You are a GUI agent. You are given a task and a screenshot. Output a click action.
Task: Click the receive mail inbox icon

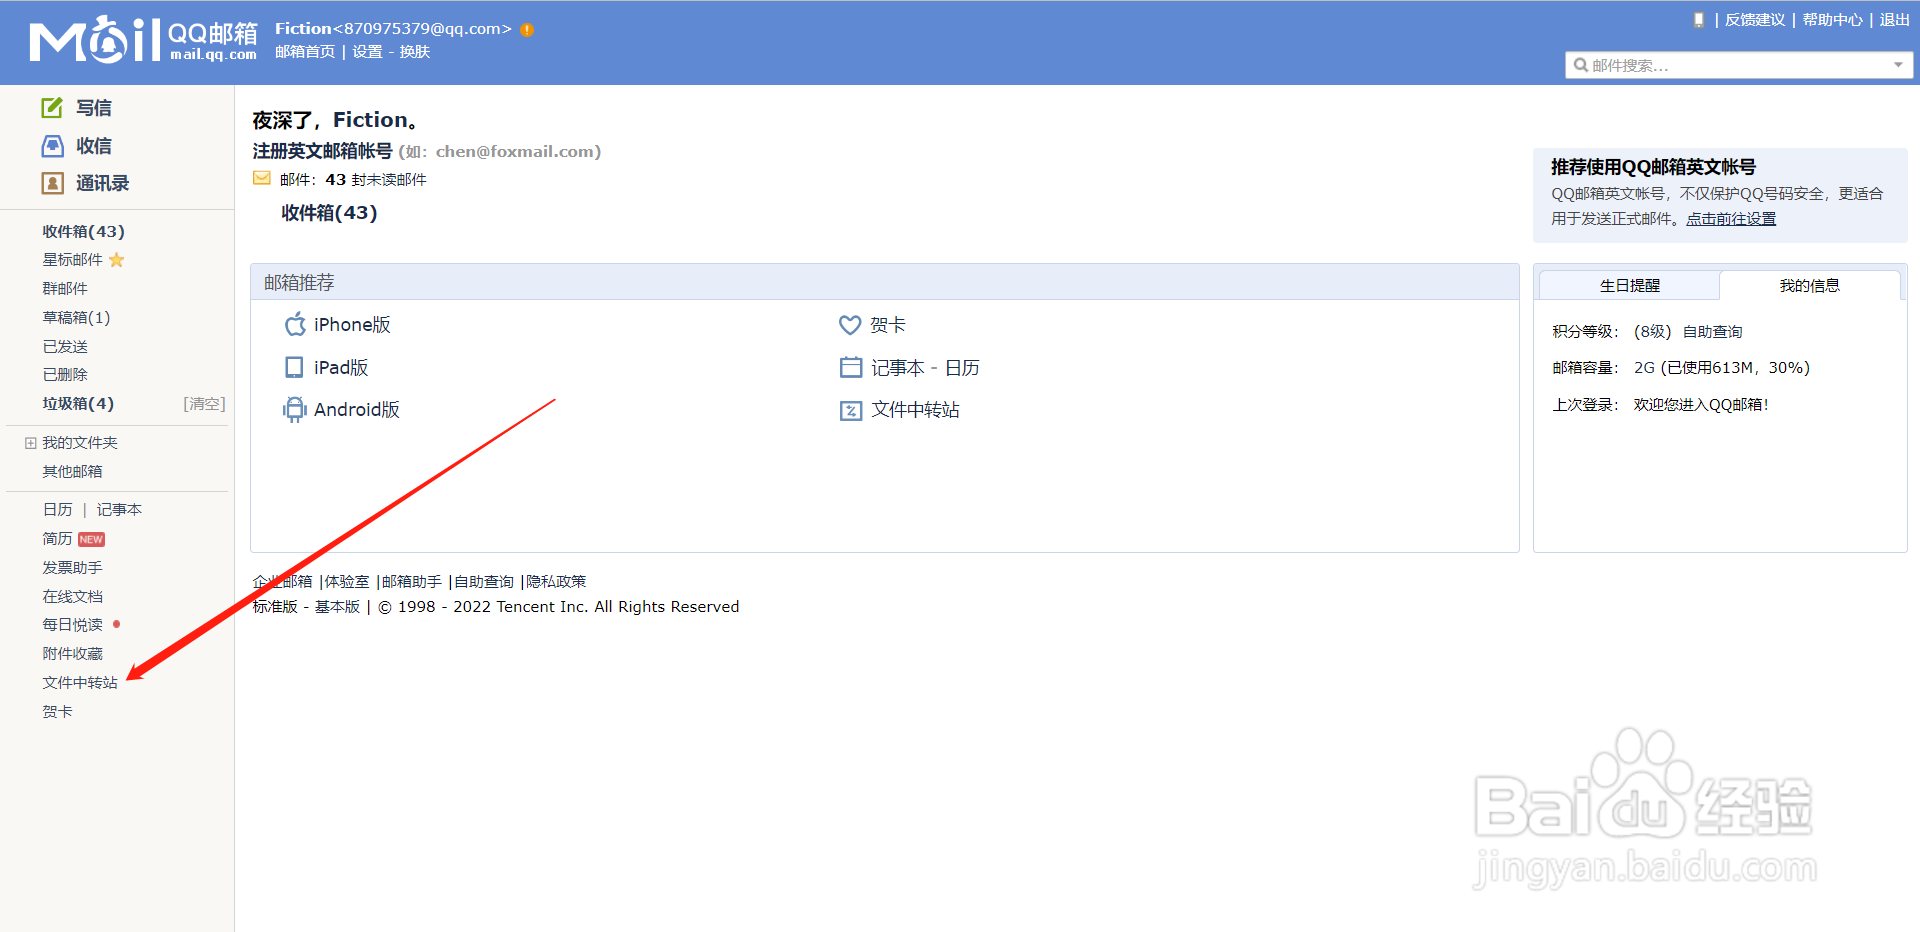(x=52, y=146)
